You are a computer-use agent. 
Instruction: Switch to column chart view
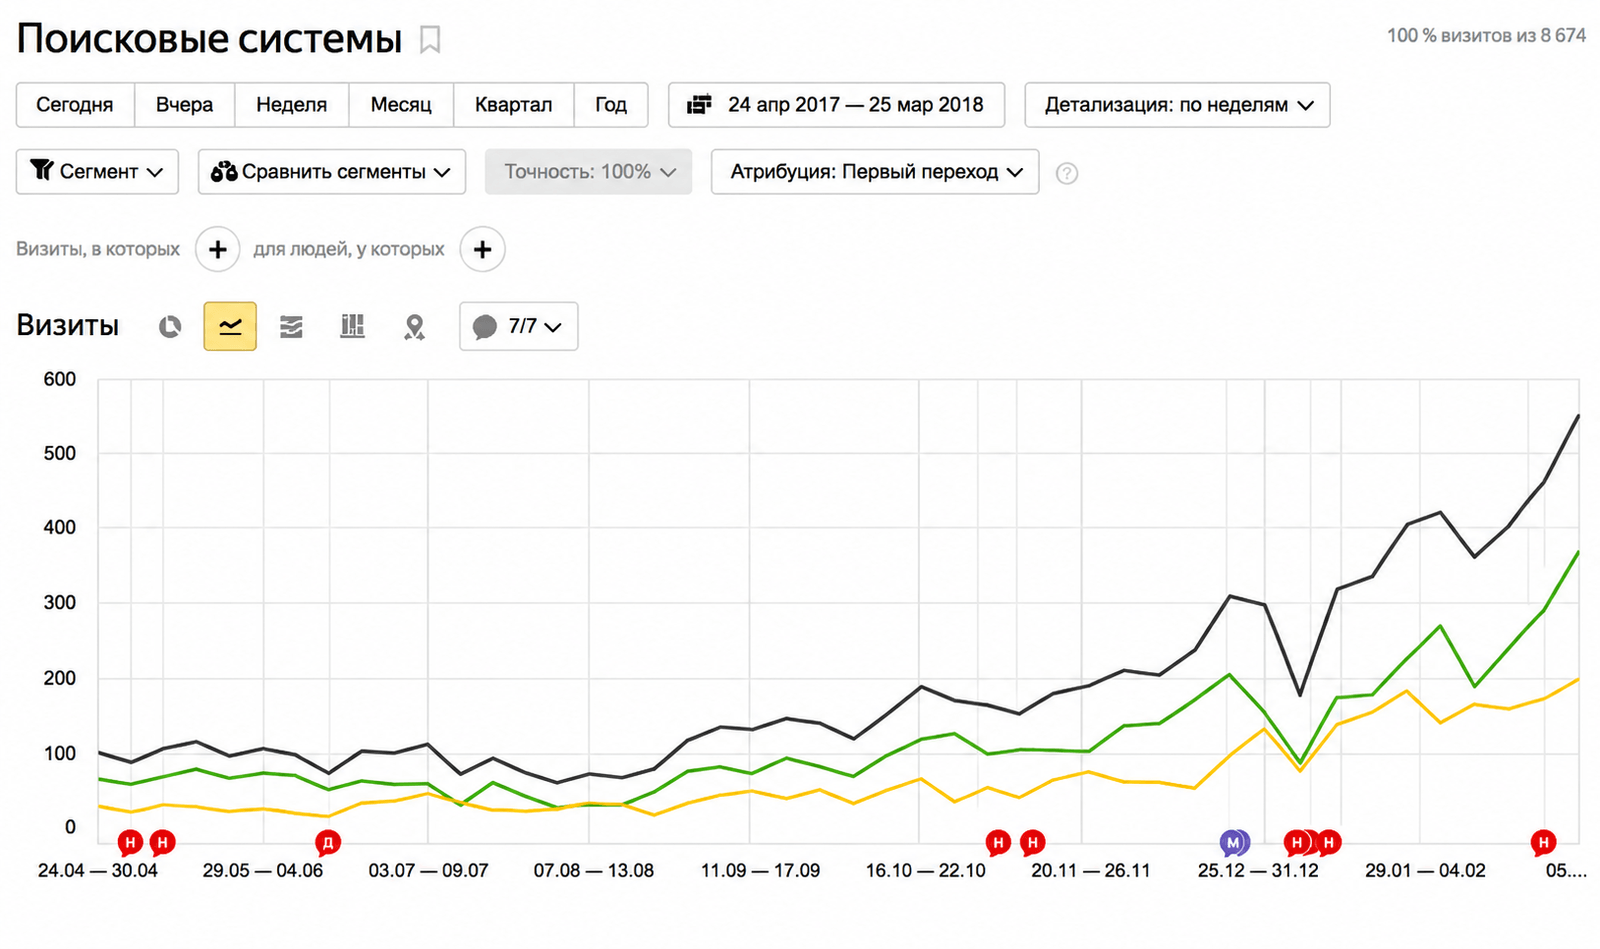coord(352,326)
